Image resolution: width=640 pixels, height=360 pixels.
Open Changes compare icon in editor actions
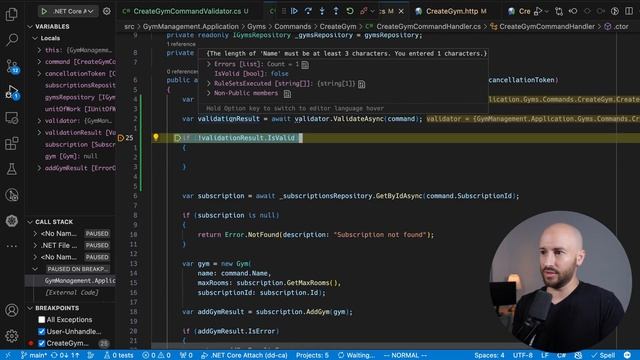[x=559, y=11]
